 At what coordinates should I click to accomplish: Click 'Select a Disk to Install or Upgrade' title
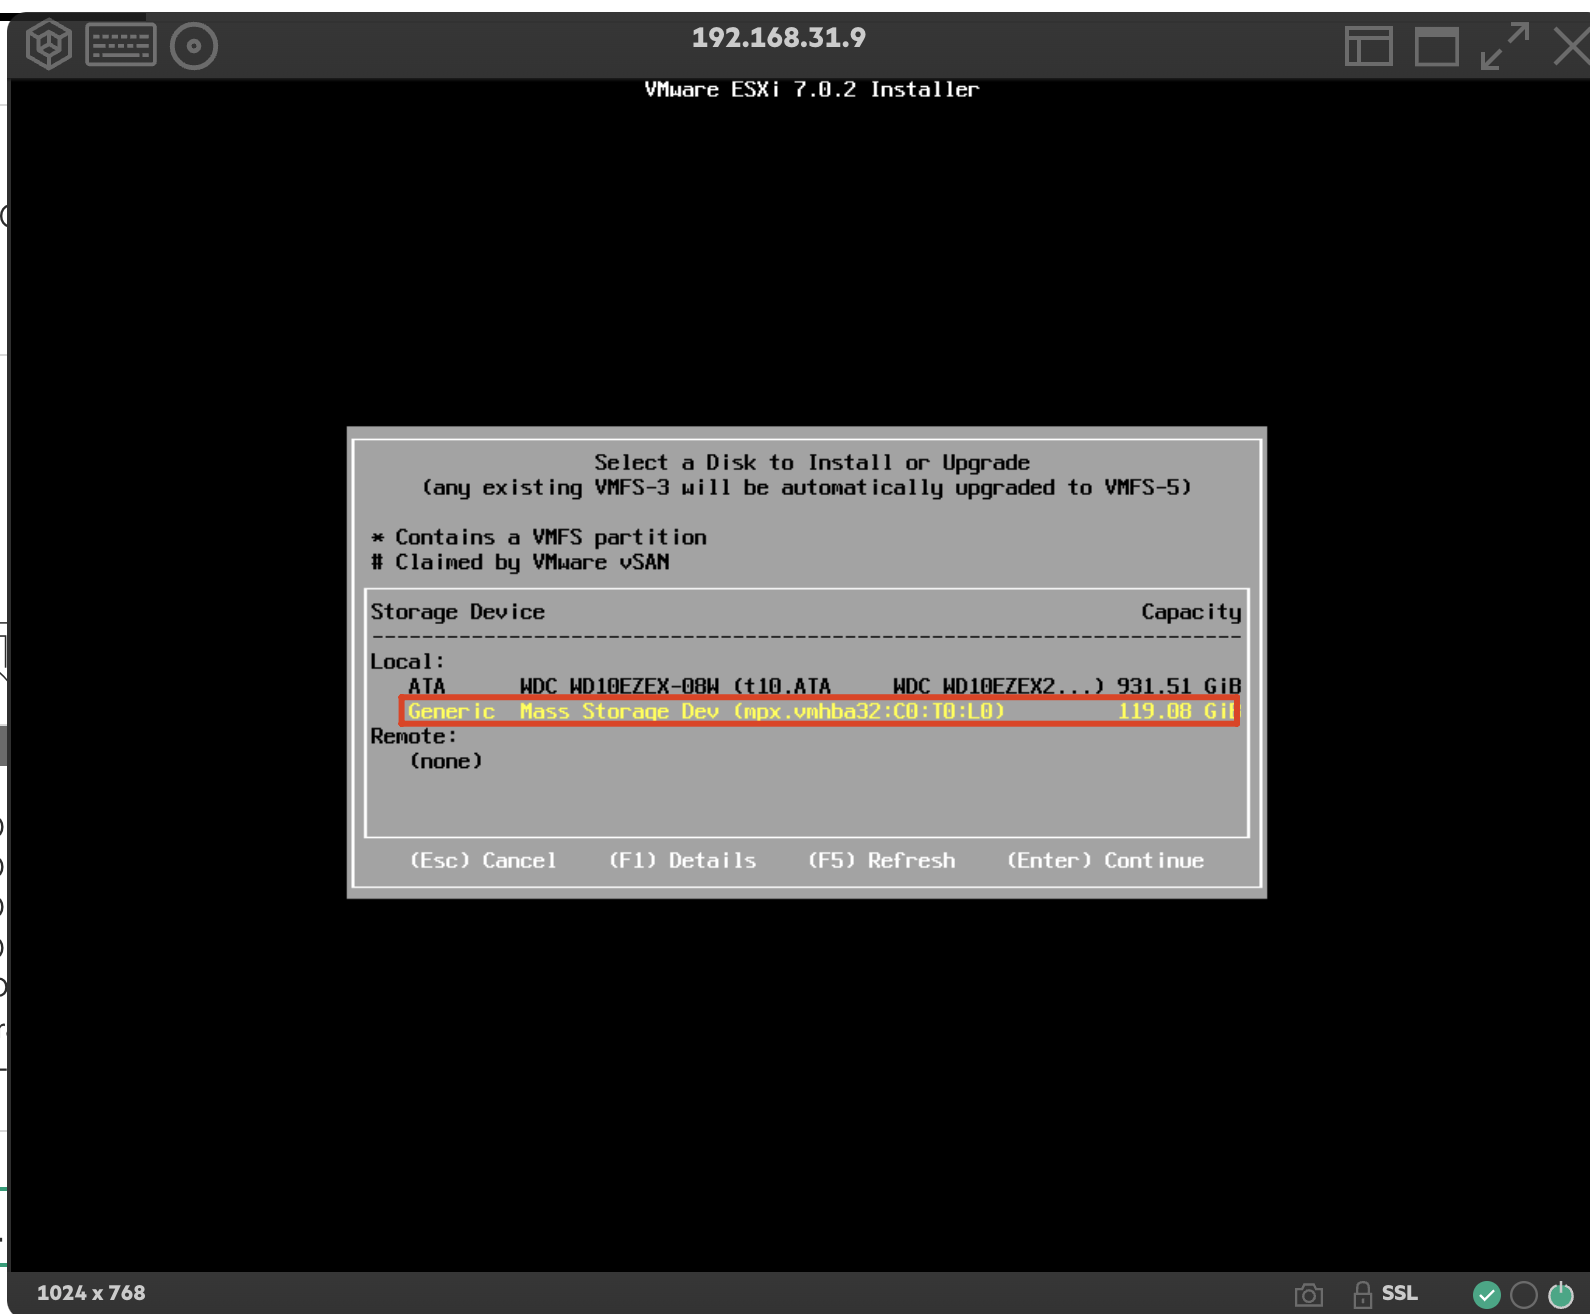pyautogui.click(x=812, y=462)
